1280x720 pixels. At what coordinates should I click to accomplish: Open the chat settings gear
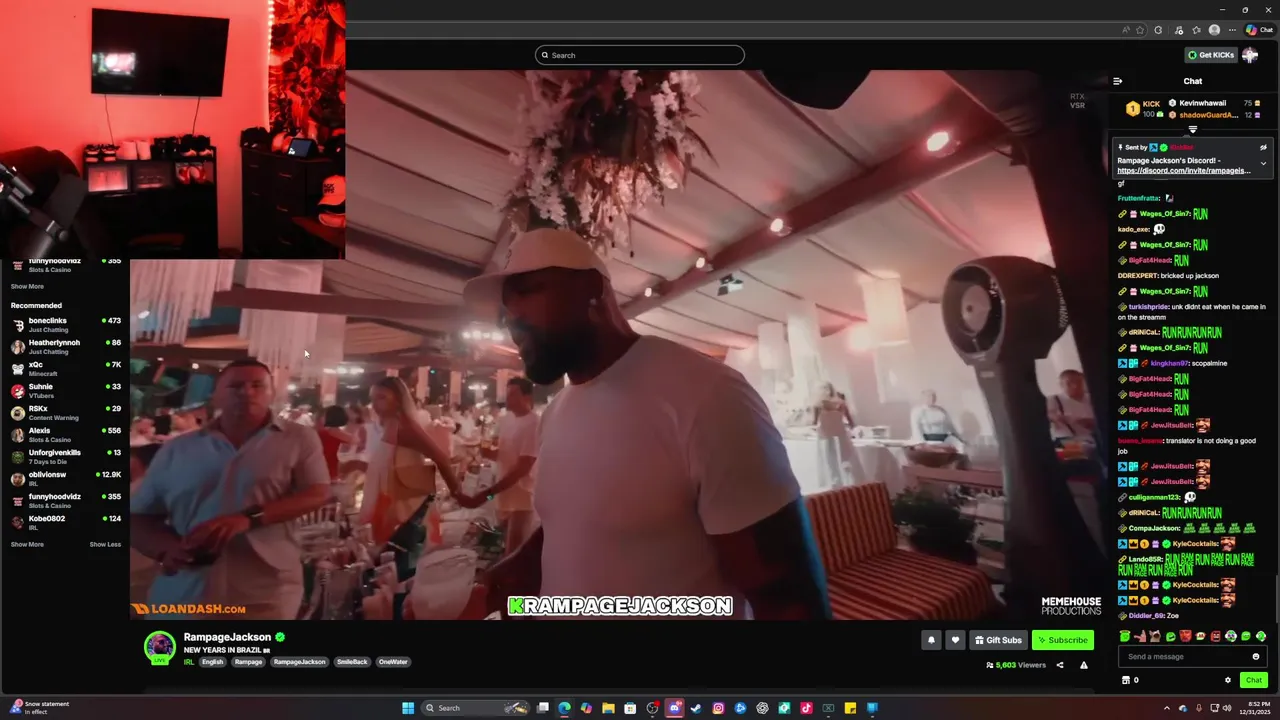(1228, 680)
